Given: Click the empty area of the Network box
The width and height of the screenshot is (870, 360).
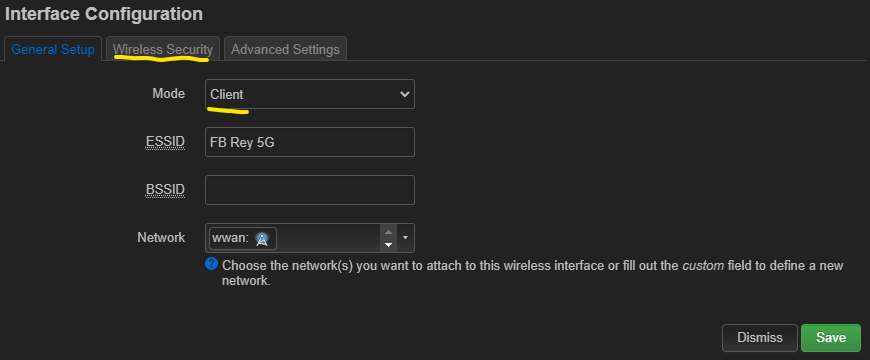Looking at the screenshot, I should coord(327,239).
